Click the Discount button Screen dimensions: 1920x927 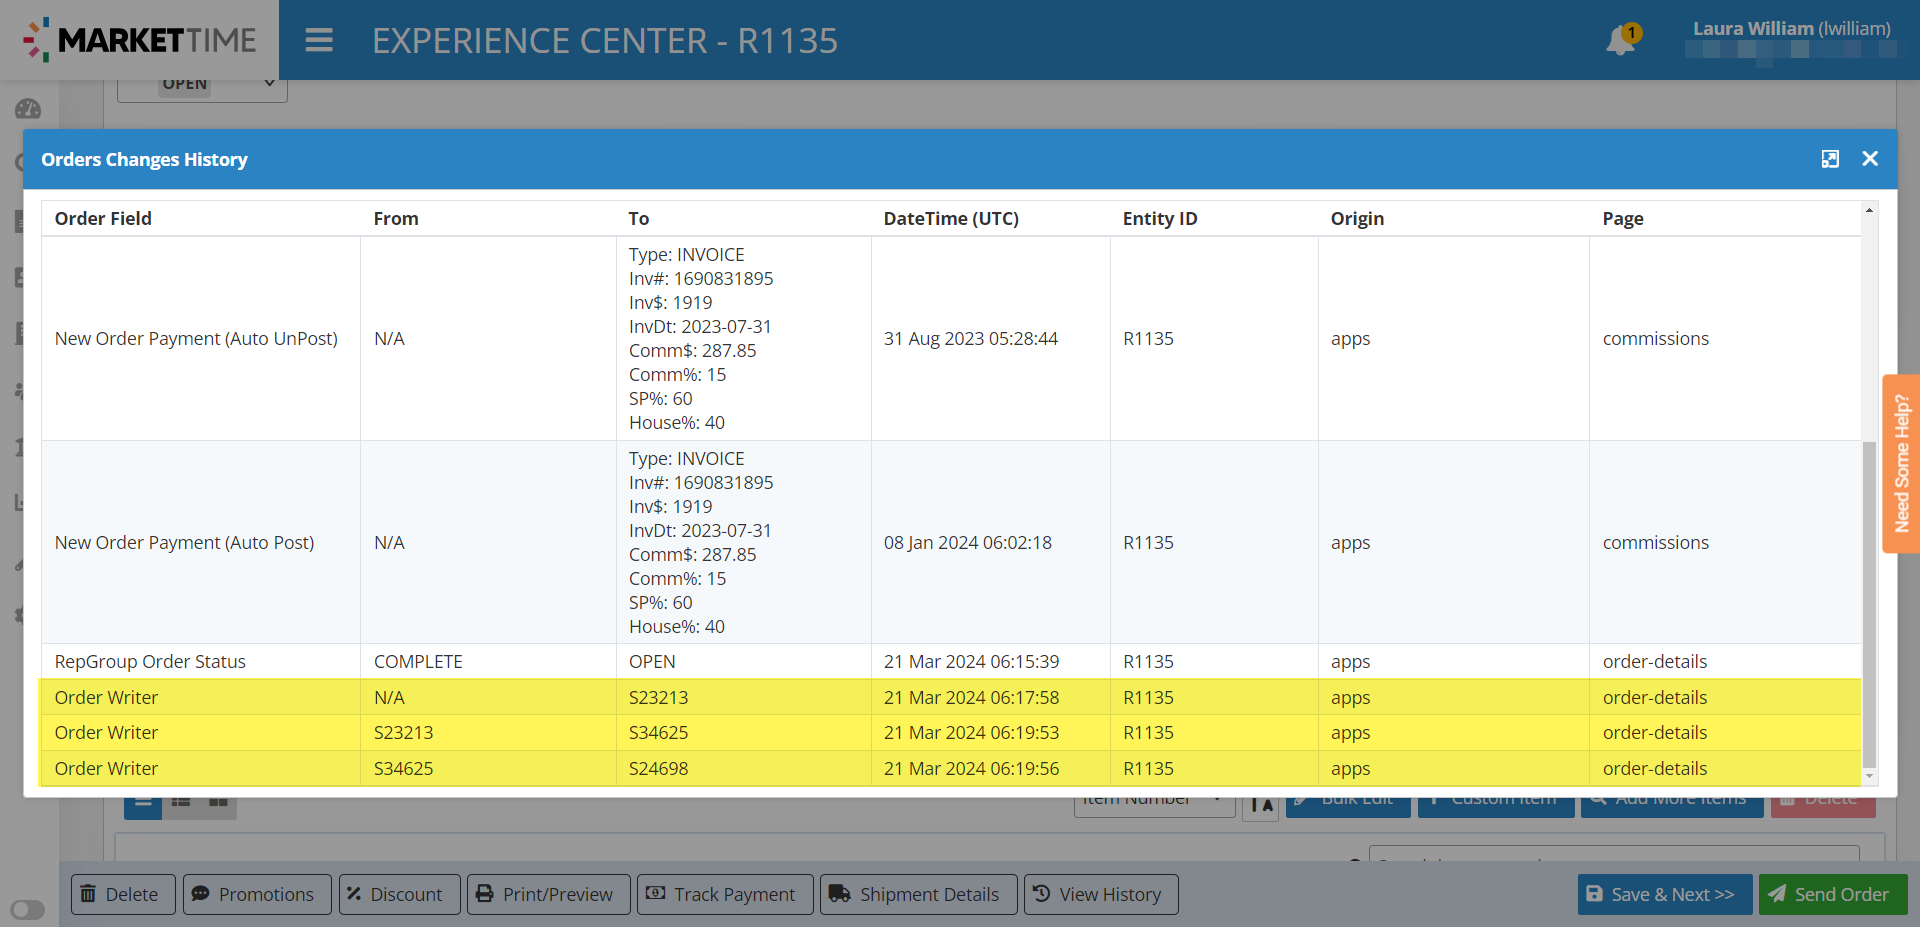click(397, 894)
